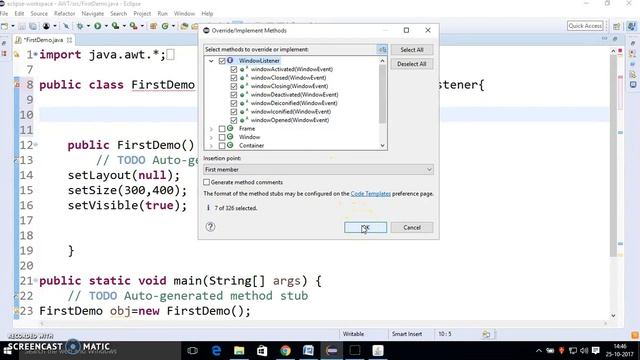This screenshot has width=640, height=360.
Task: Click the Save toolbar icon
Action: point(22,26)
